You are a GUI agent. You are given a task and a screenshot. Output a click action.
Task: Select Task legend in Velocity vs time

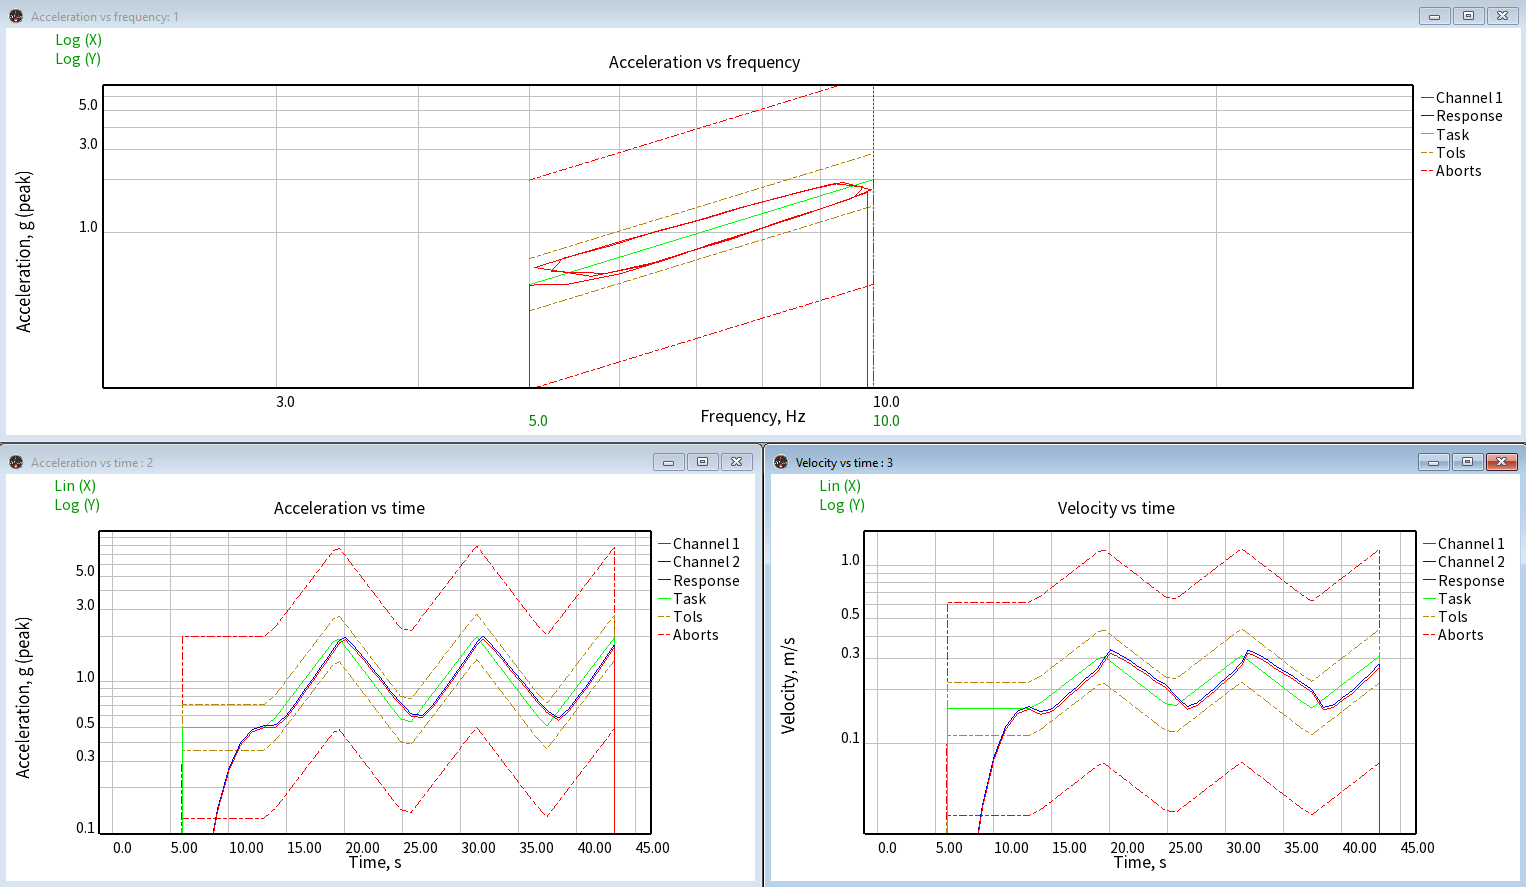point(1447,599)
